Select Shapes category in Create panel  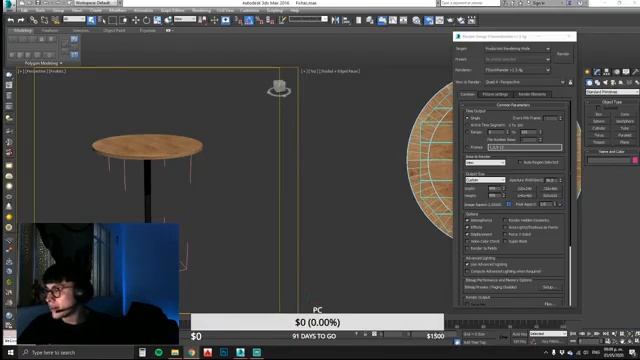coord(597,83)
